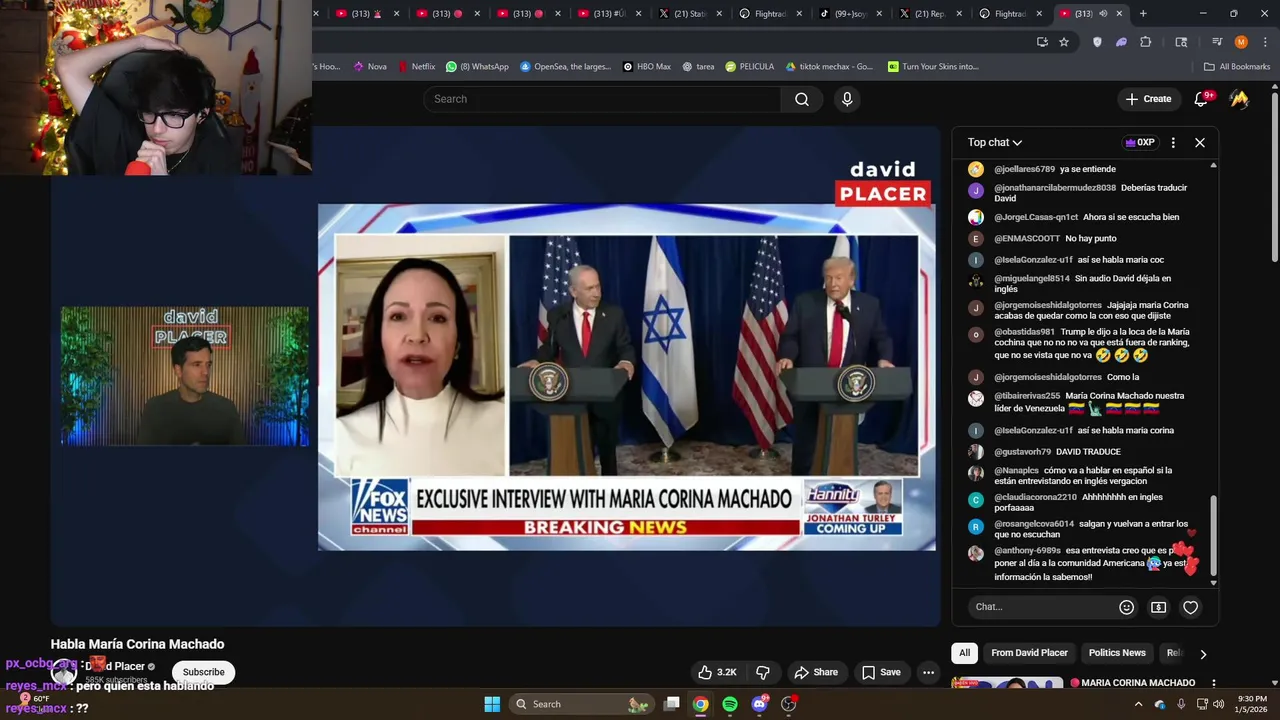Open a new browser tab
The image size is (1280, 720).
click(x=1143, y=13)
